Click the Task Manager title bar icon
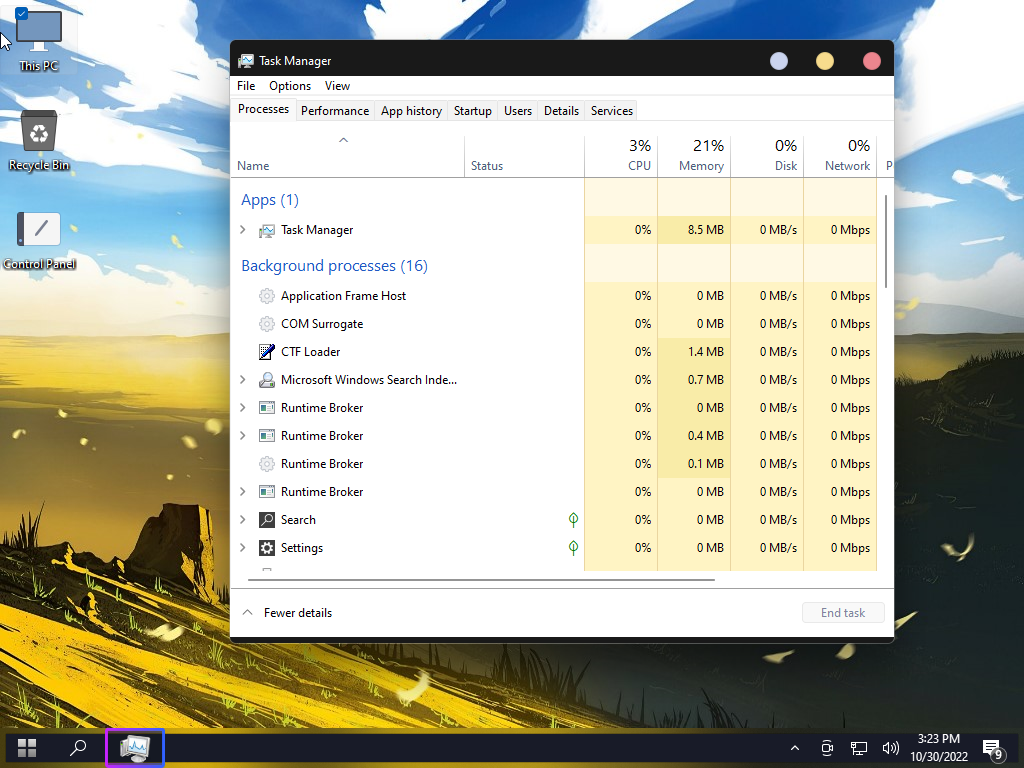Screen dimensions: 1024x768 tap(246, 61)
